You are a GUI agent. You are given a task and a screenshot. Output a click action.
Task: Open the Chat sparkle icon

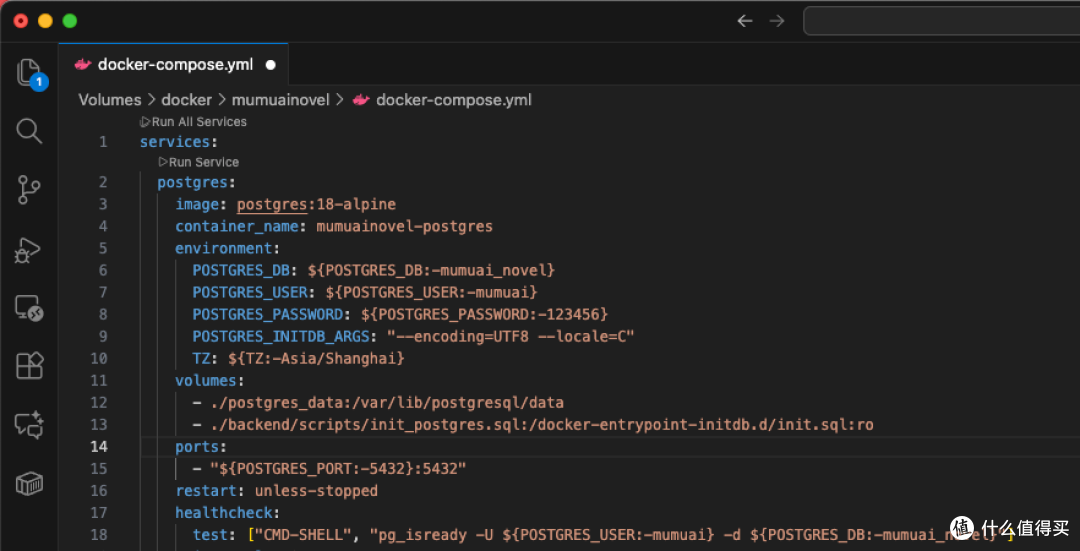tap(29, 425)
